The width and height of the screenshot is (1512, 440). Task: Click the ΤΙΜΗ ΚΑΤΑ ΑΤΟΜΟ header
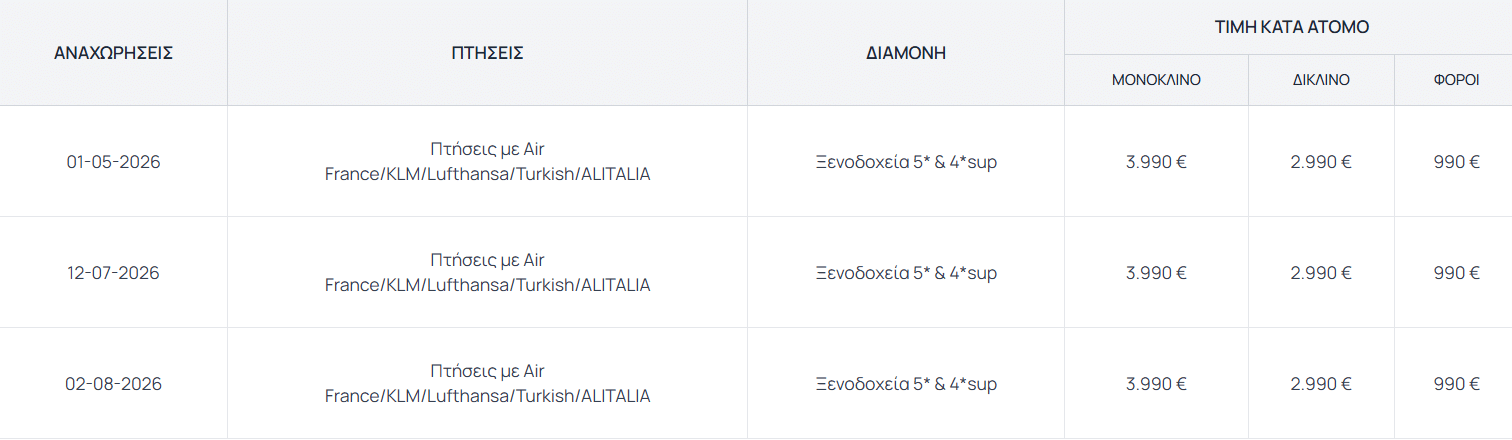click(1292, 27)
